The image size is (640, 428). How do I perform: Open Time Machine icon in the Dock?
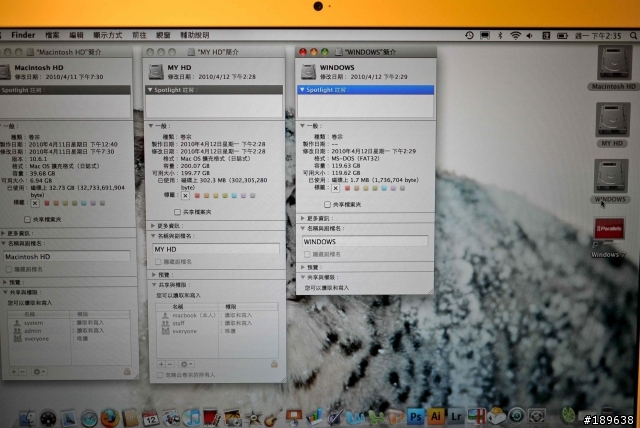(516, 416)
